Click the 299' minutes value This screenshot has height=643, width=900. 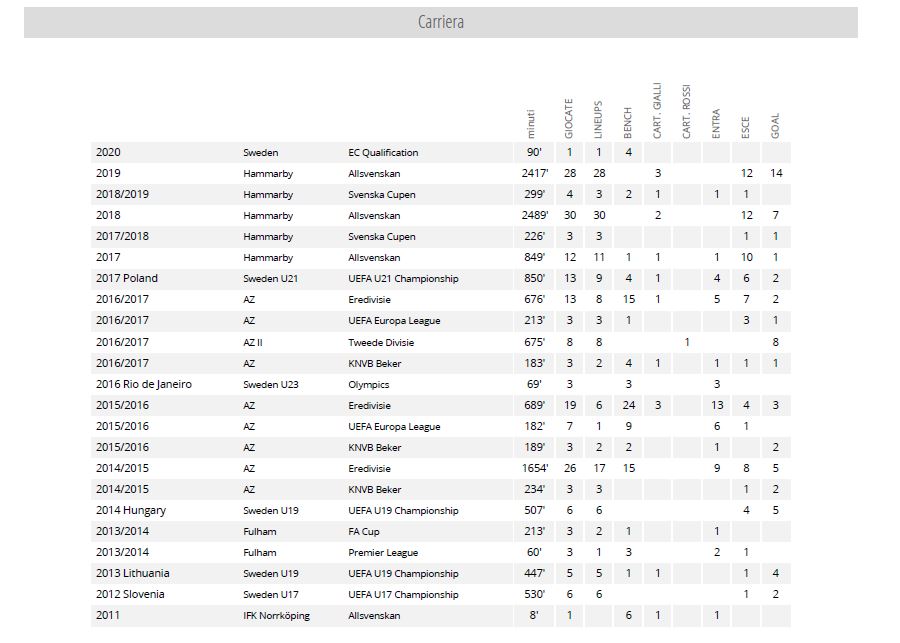pos(534,194)
